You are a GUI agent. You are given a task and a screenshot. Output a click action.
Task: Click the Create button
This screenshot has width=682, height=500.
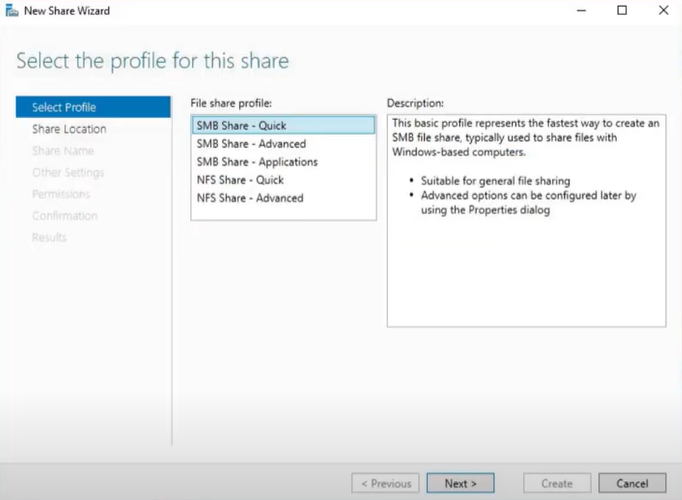pos(557,483)
